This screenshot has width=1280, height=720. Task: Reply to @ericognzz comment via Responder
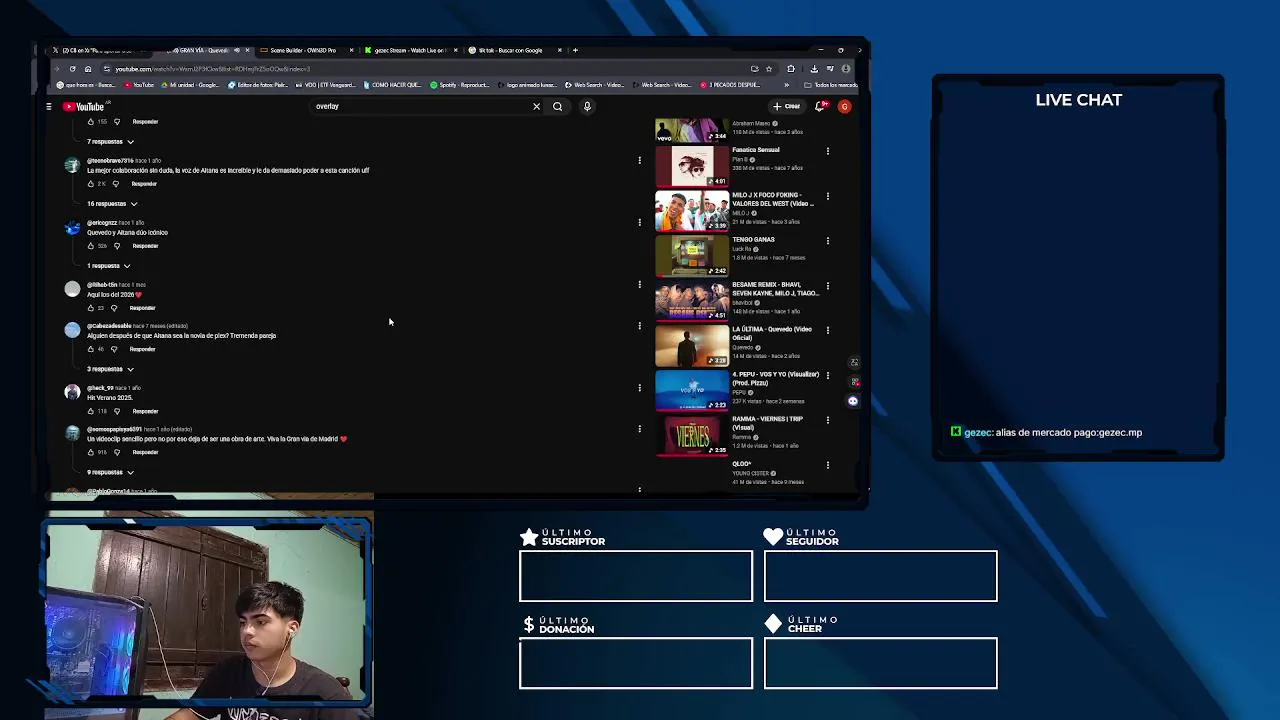pyautogui.click(x=145, y=246)
